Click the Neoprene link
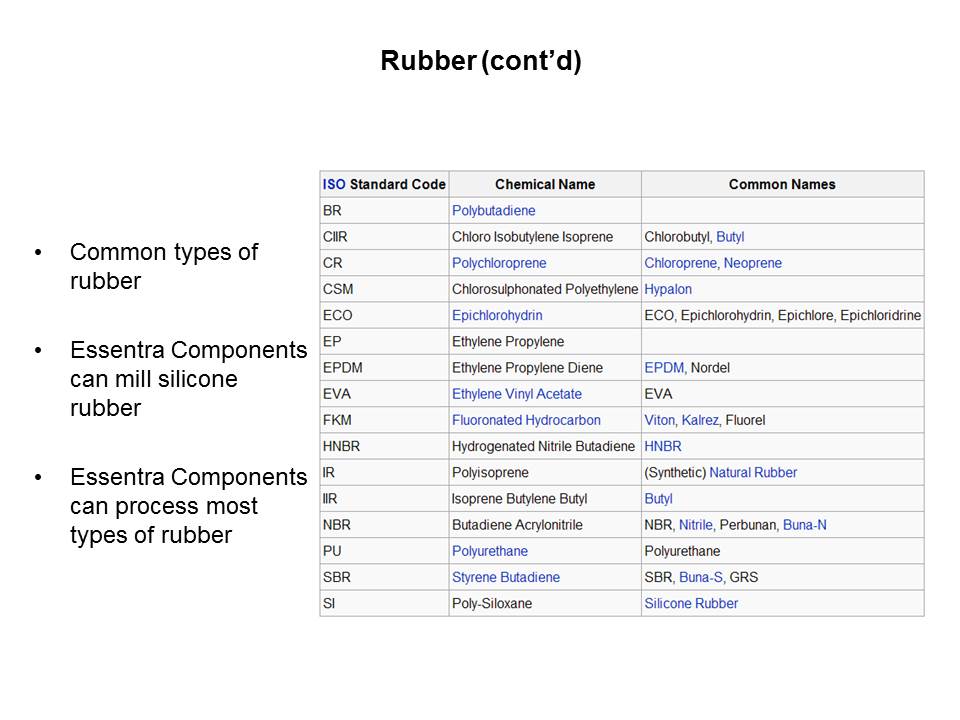 (x=753, y=263)
